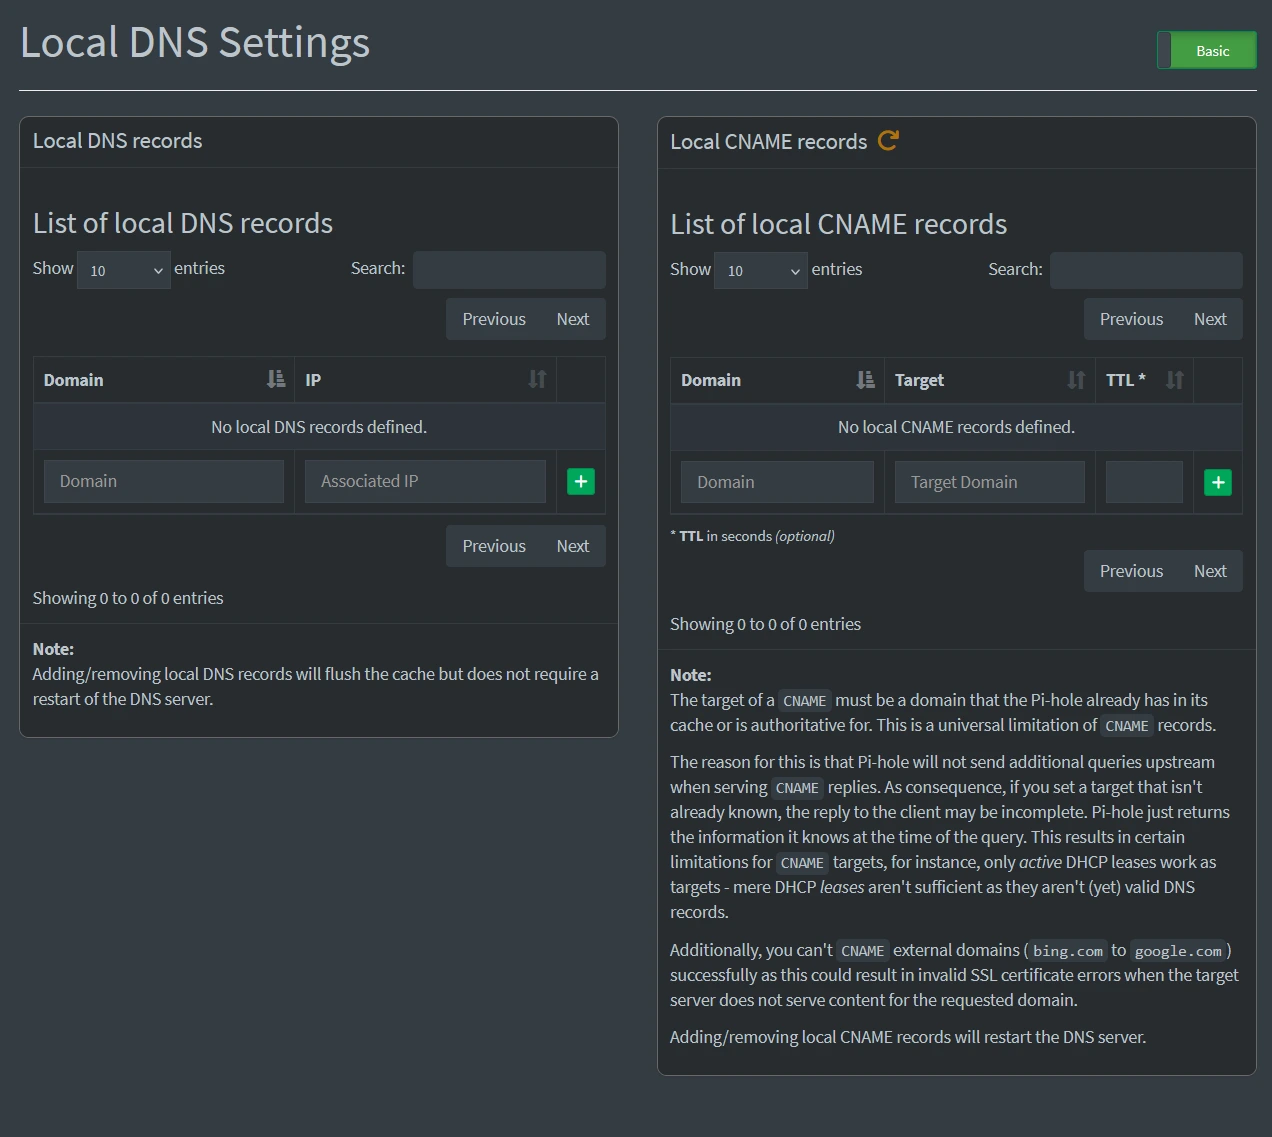Viewport: 1272px width, 1137px height.
Task: Focus the CNAME records Search field
Action: (x=1146, y=271)
